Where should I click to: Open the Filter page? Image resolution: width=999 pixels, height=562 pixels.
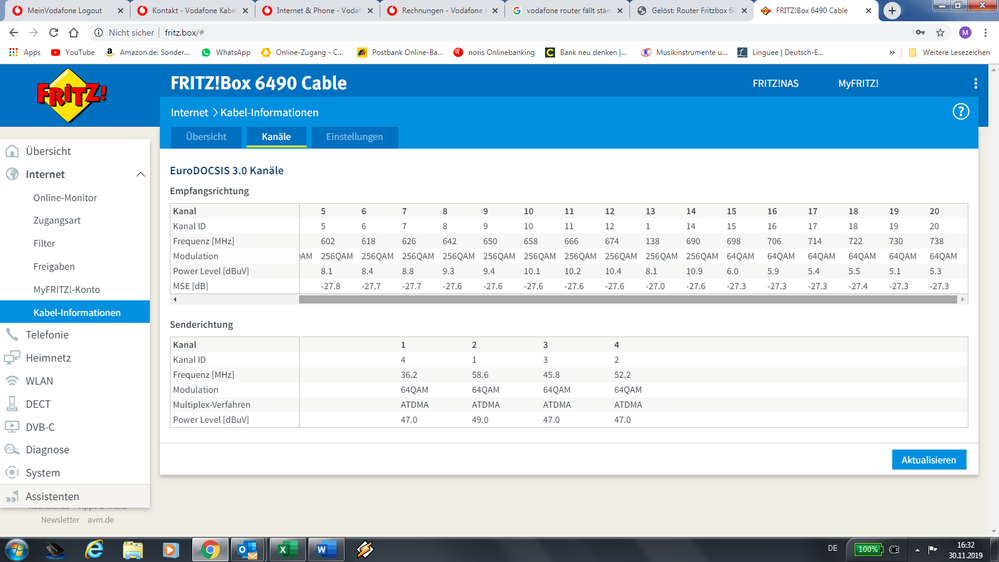pyautogui.click(x=44, y=243)
